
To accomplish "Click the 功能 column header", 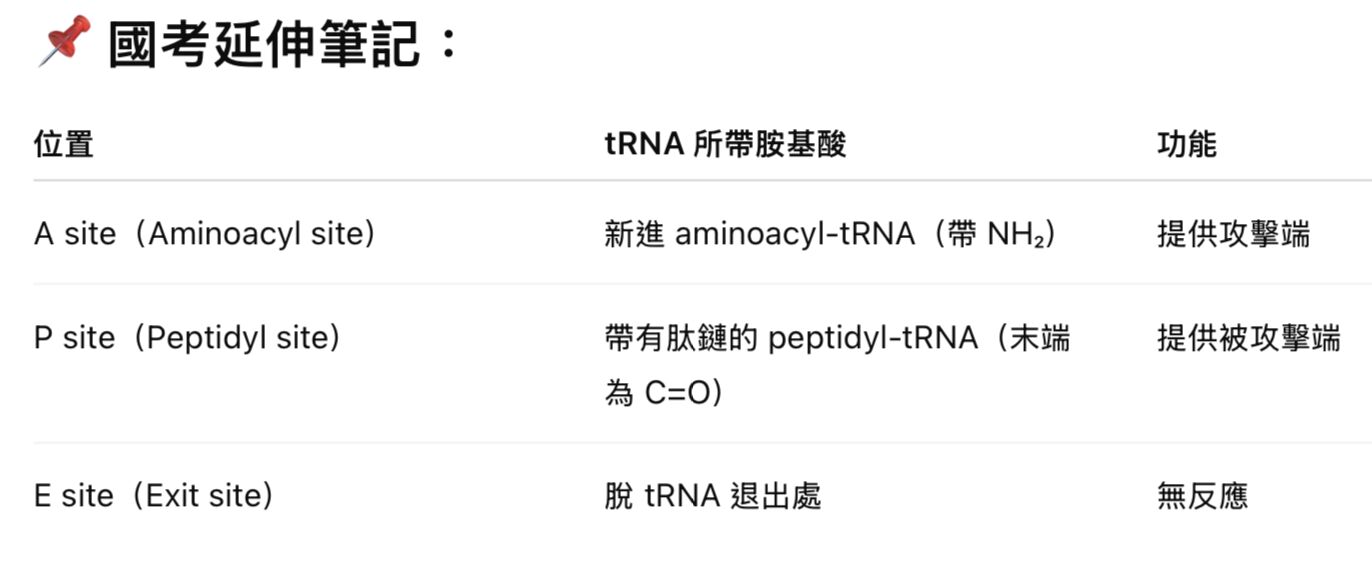I will click(x=1186, y=144).
